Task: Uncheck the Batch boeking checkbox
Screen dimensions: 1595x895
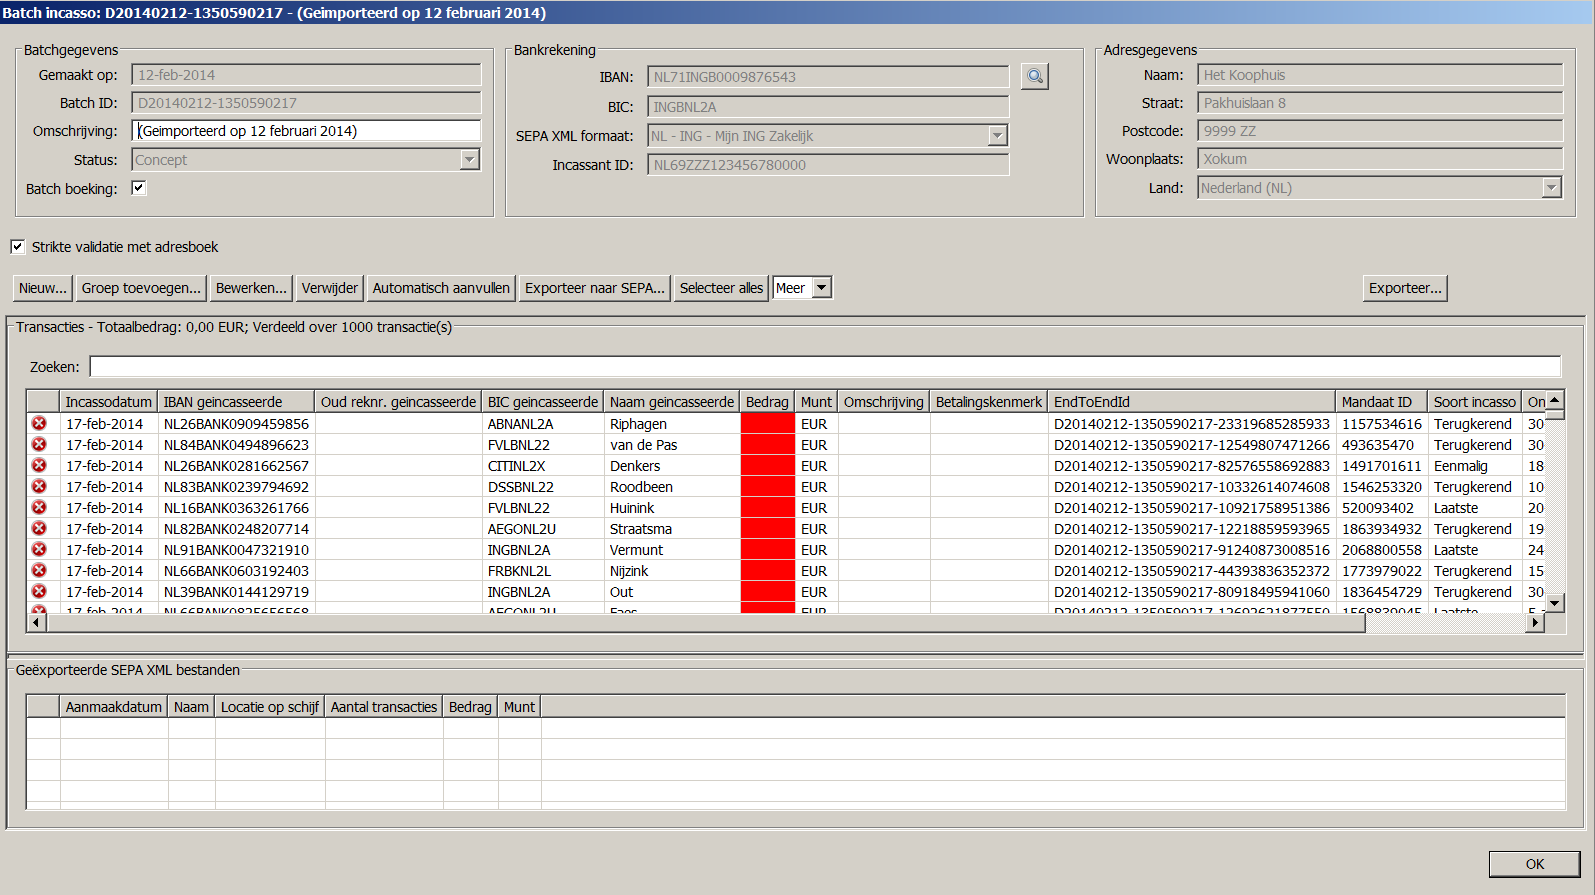Action: pyautogui.click(x=139, y=188)
